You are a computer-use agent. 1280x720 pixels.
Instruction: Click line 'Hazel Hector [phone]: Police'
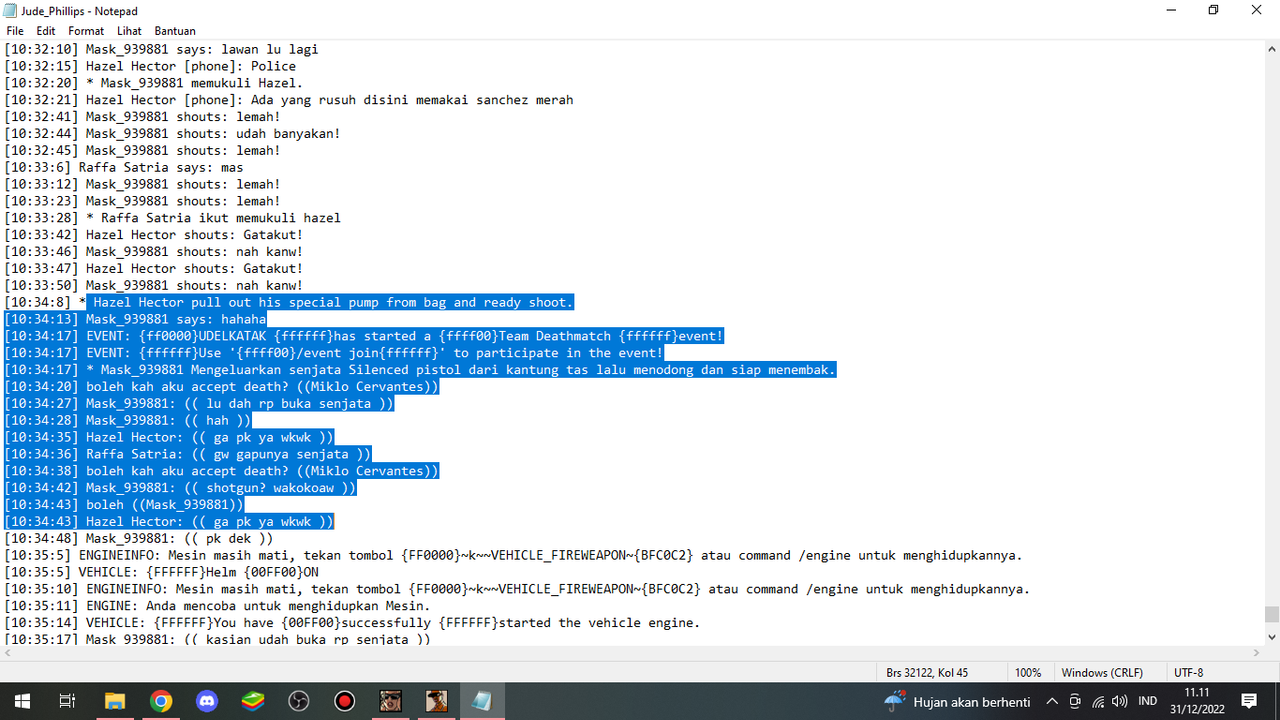(150, 66)
